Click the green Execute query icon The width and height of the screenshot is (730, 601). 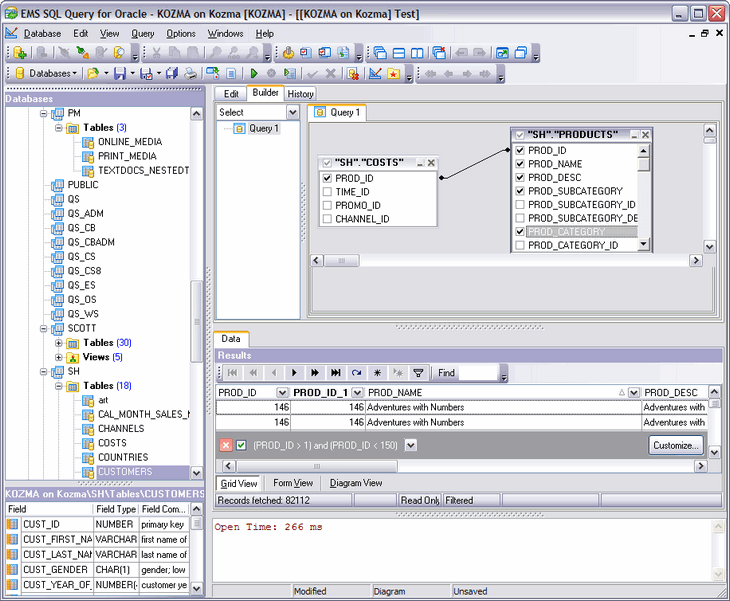click(x=254, y=74)
